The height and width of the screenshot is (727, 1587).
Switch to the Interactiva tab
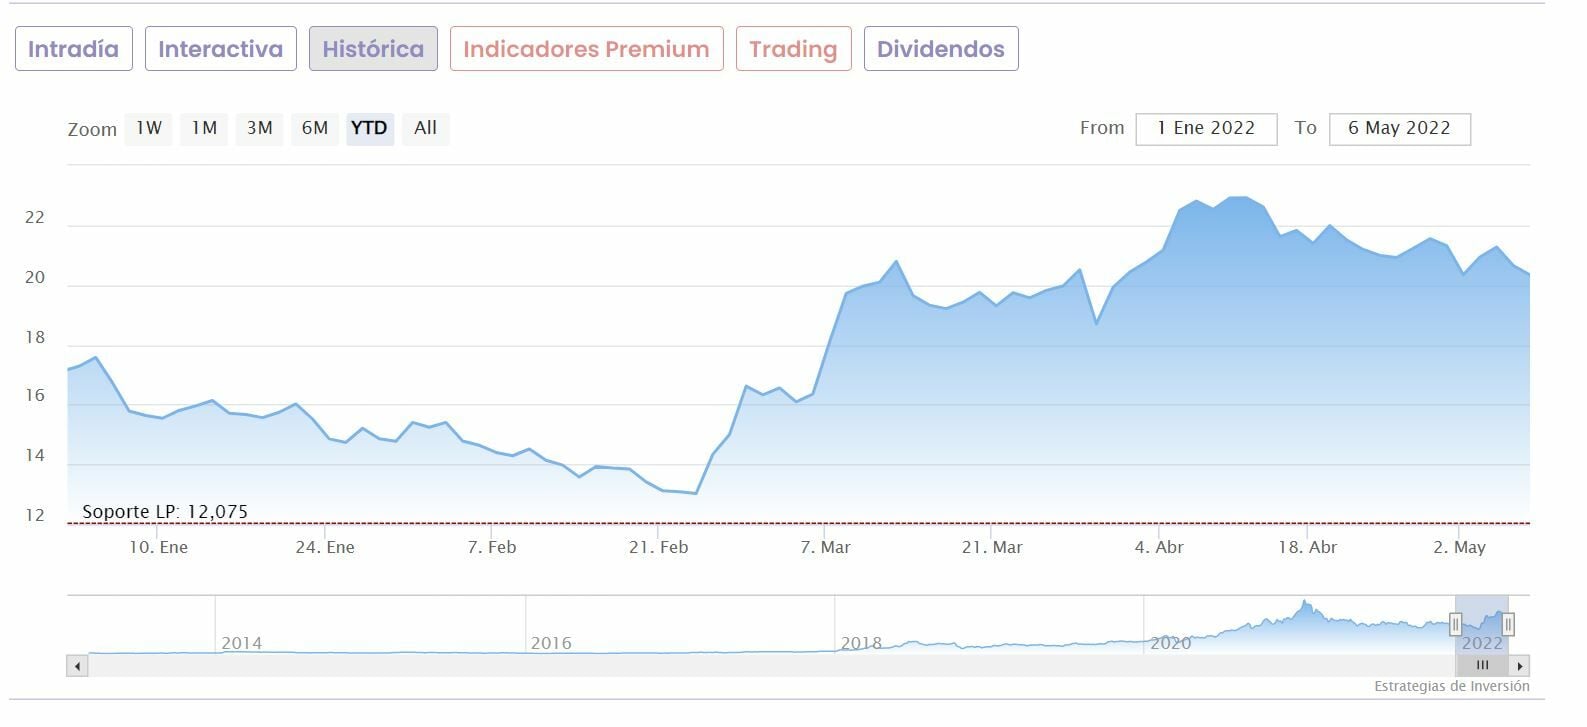coord(220,49)
